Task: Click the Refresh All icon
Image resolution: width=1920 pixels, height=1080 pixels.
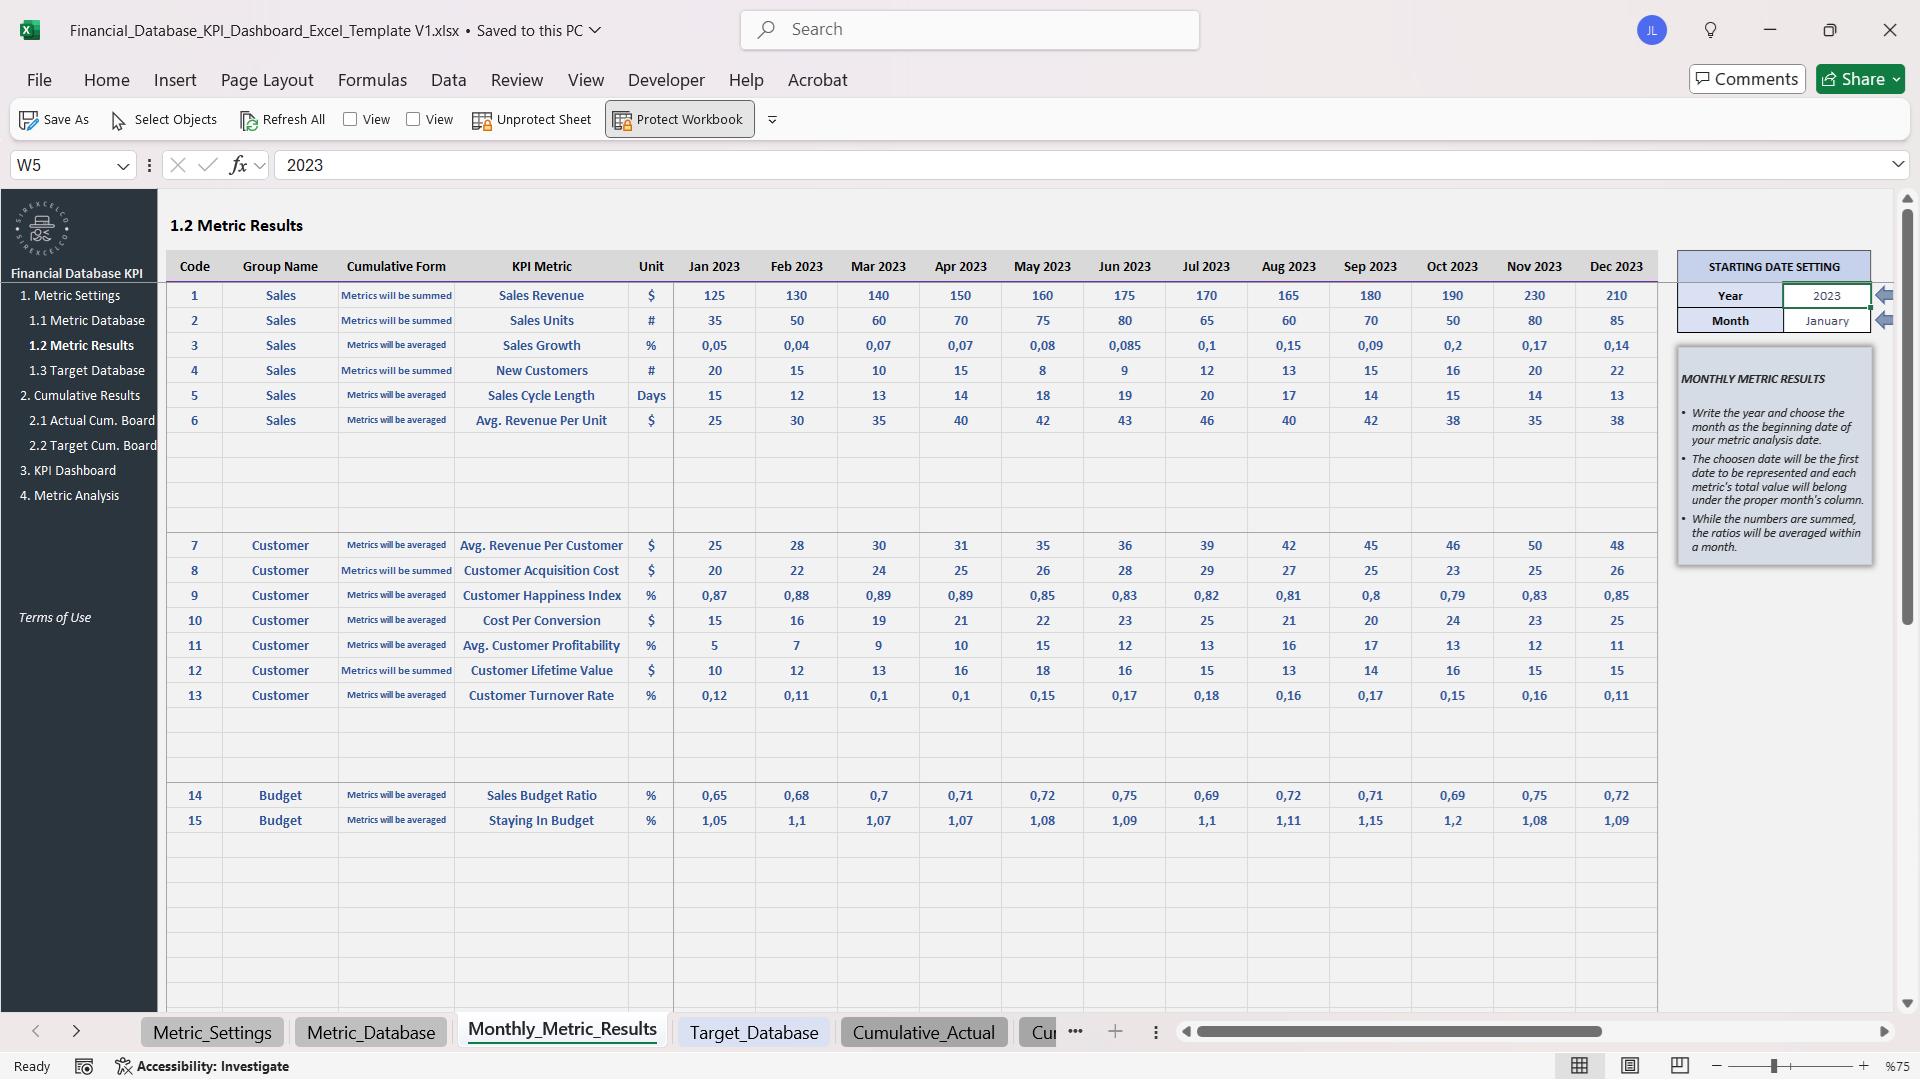Action: [x=249, y=120]
